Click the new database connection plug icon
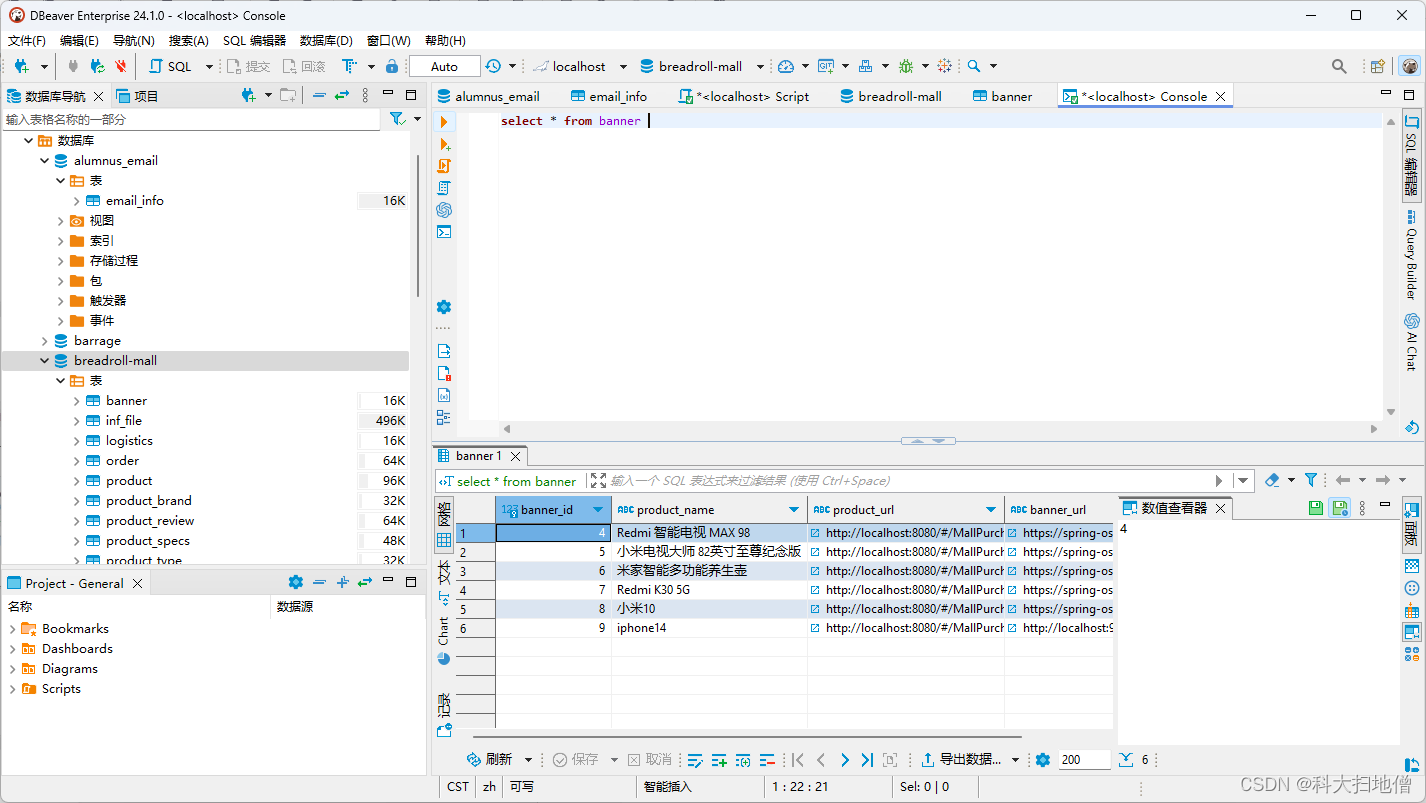Screen dimensions: 1426x803 21,66
